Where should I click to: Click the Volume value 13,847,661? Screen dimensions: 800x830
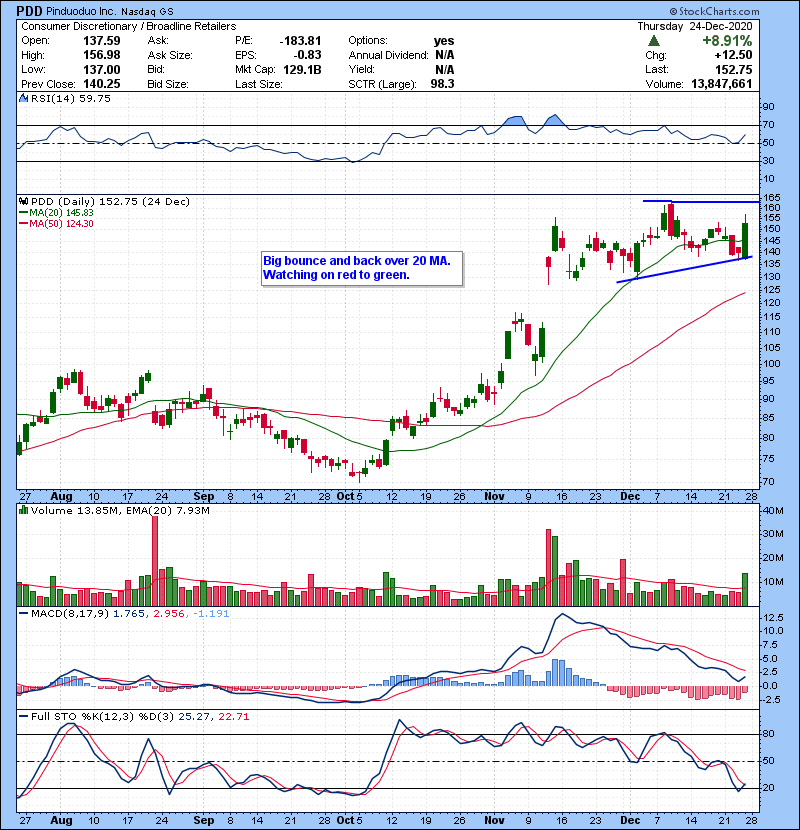(721, 84)
